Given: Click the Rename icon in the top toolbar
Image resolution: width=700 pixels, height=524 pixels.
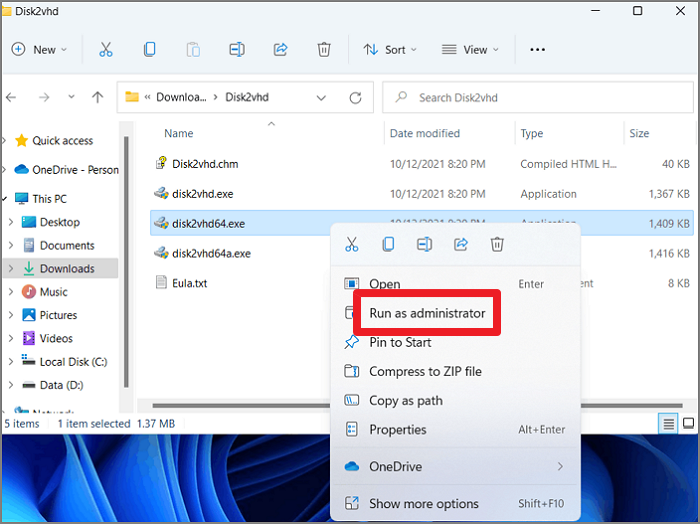Looking at the screenshot, I should pyautogui.click(x=237, y=49).
